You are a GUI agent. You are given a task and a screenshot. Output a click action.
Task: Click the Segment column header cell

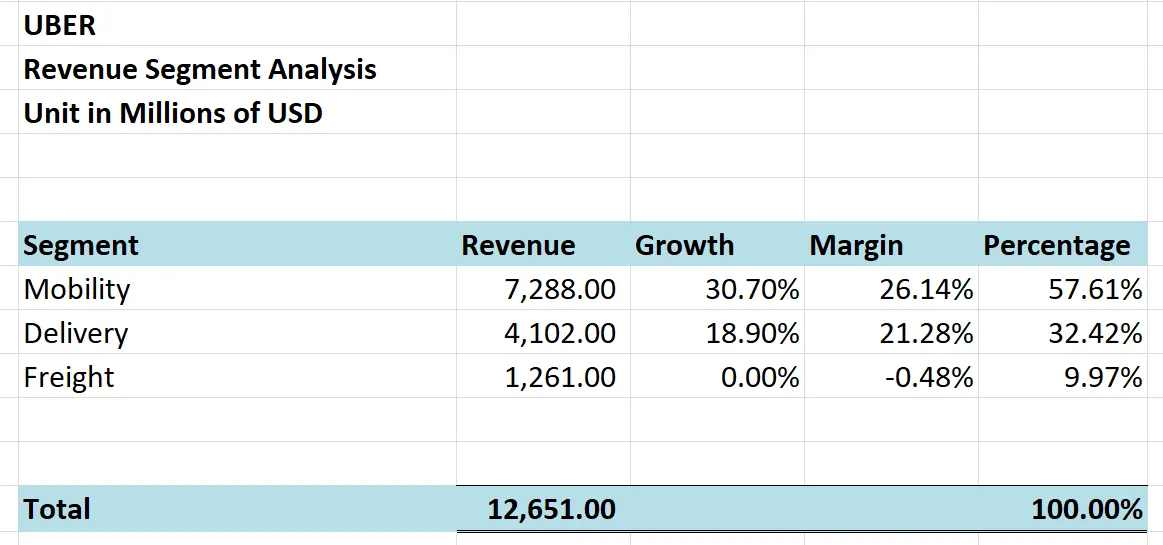coord(81,245)
